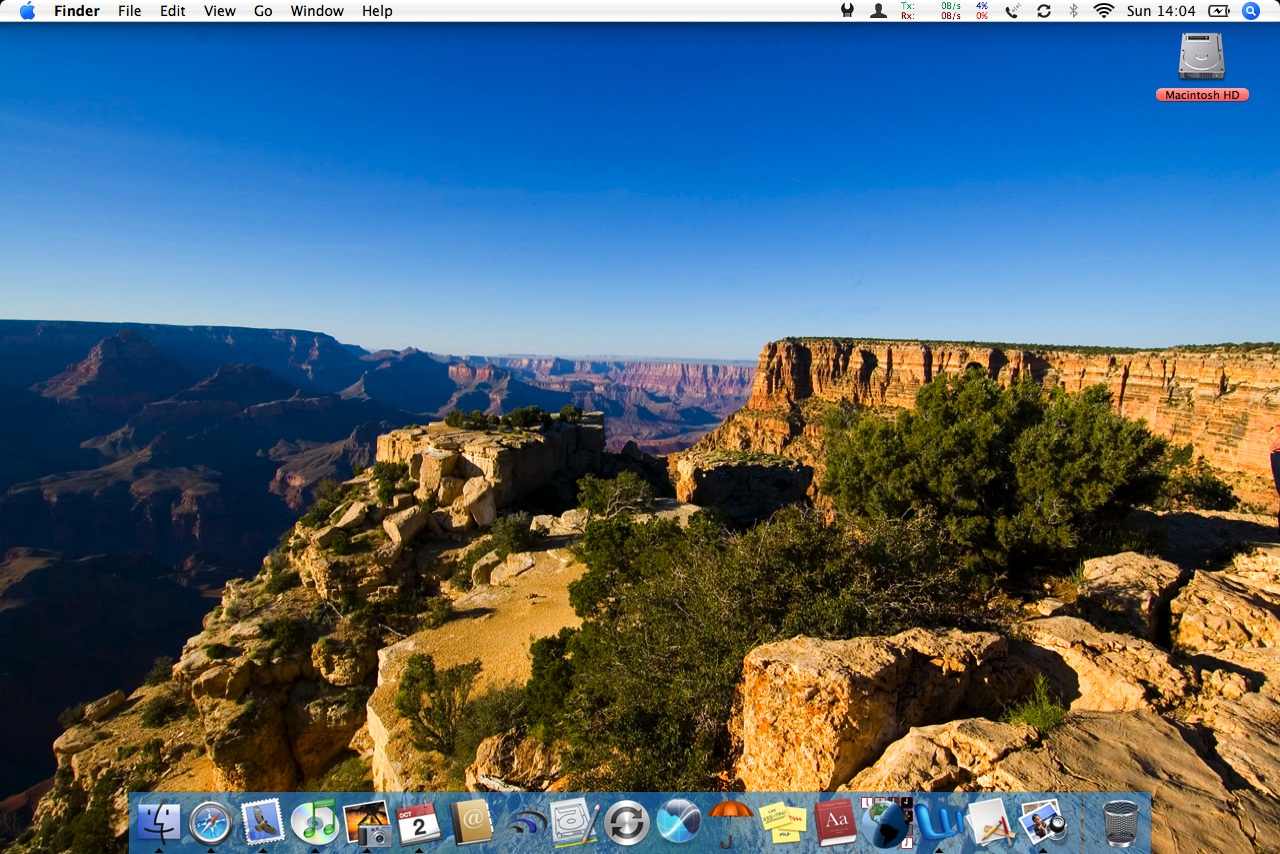The height and width of the screenshot is (854, 1280).
Task: Open Address Book from the Dock
Action: click(x=470, y=823)
